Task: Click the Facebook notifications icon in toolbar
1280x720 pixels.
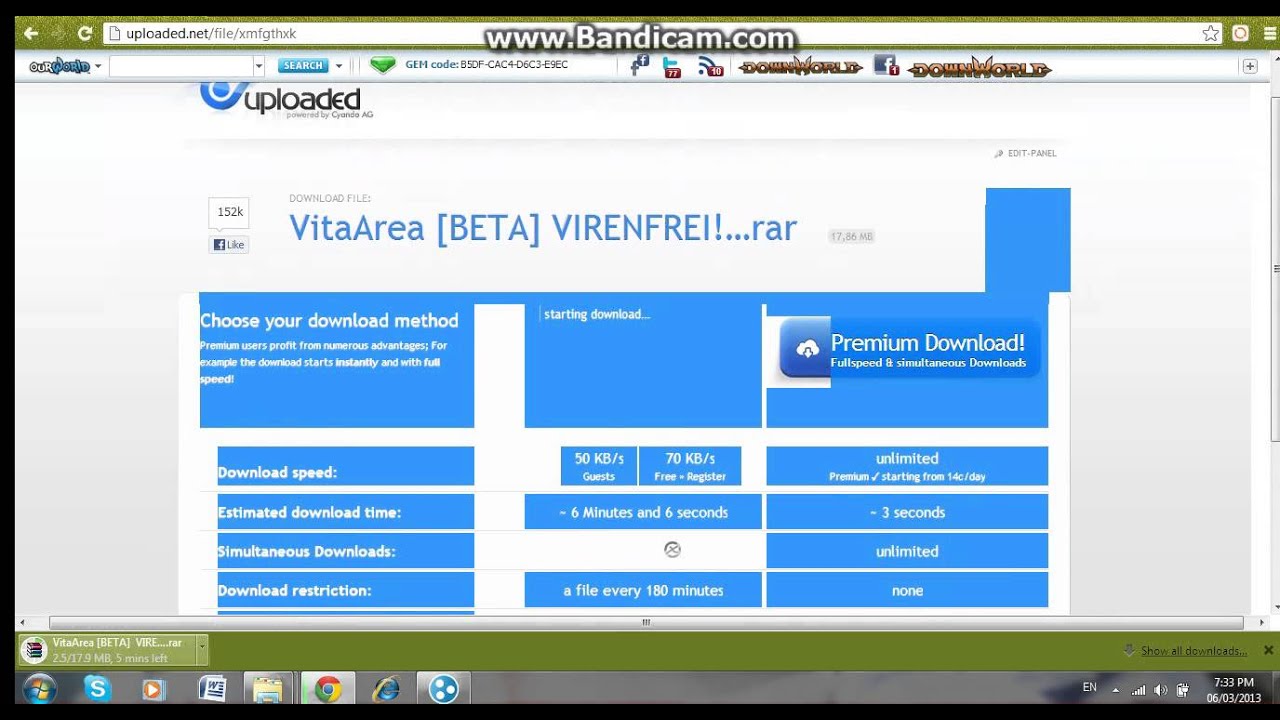Action: 886,67
